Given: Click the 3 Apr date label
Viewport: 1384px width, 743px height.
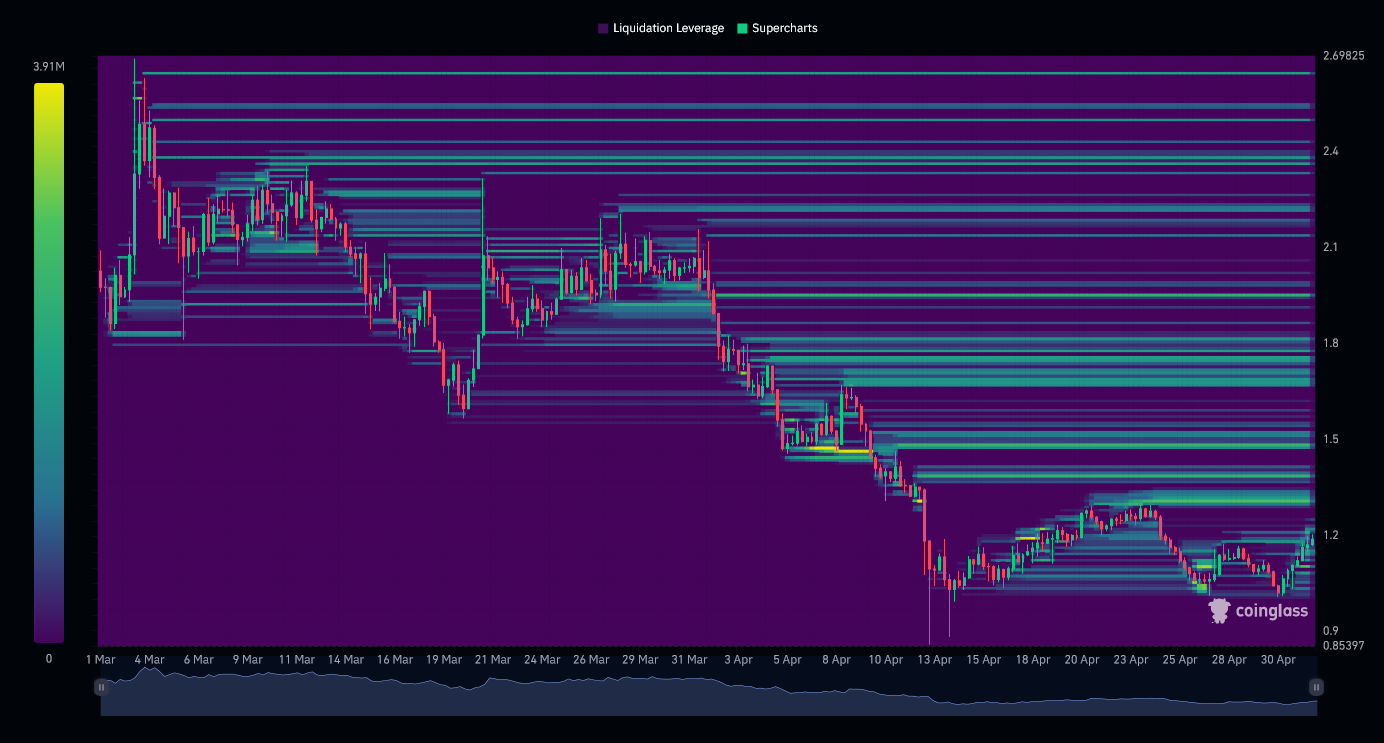Looking at the screenshot, I should pos(738,660).
